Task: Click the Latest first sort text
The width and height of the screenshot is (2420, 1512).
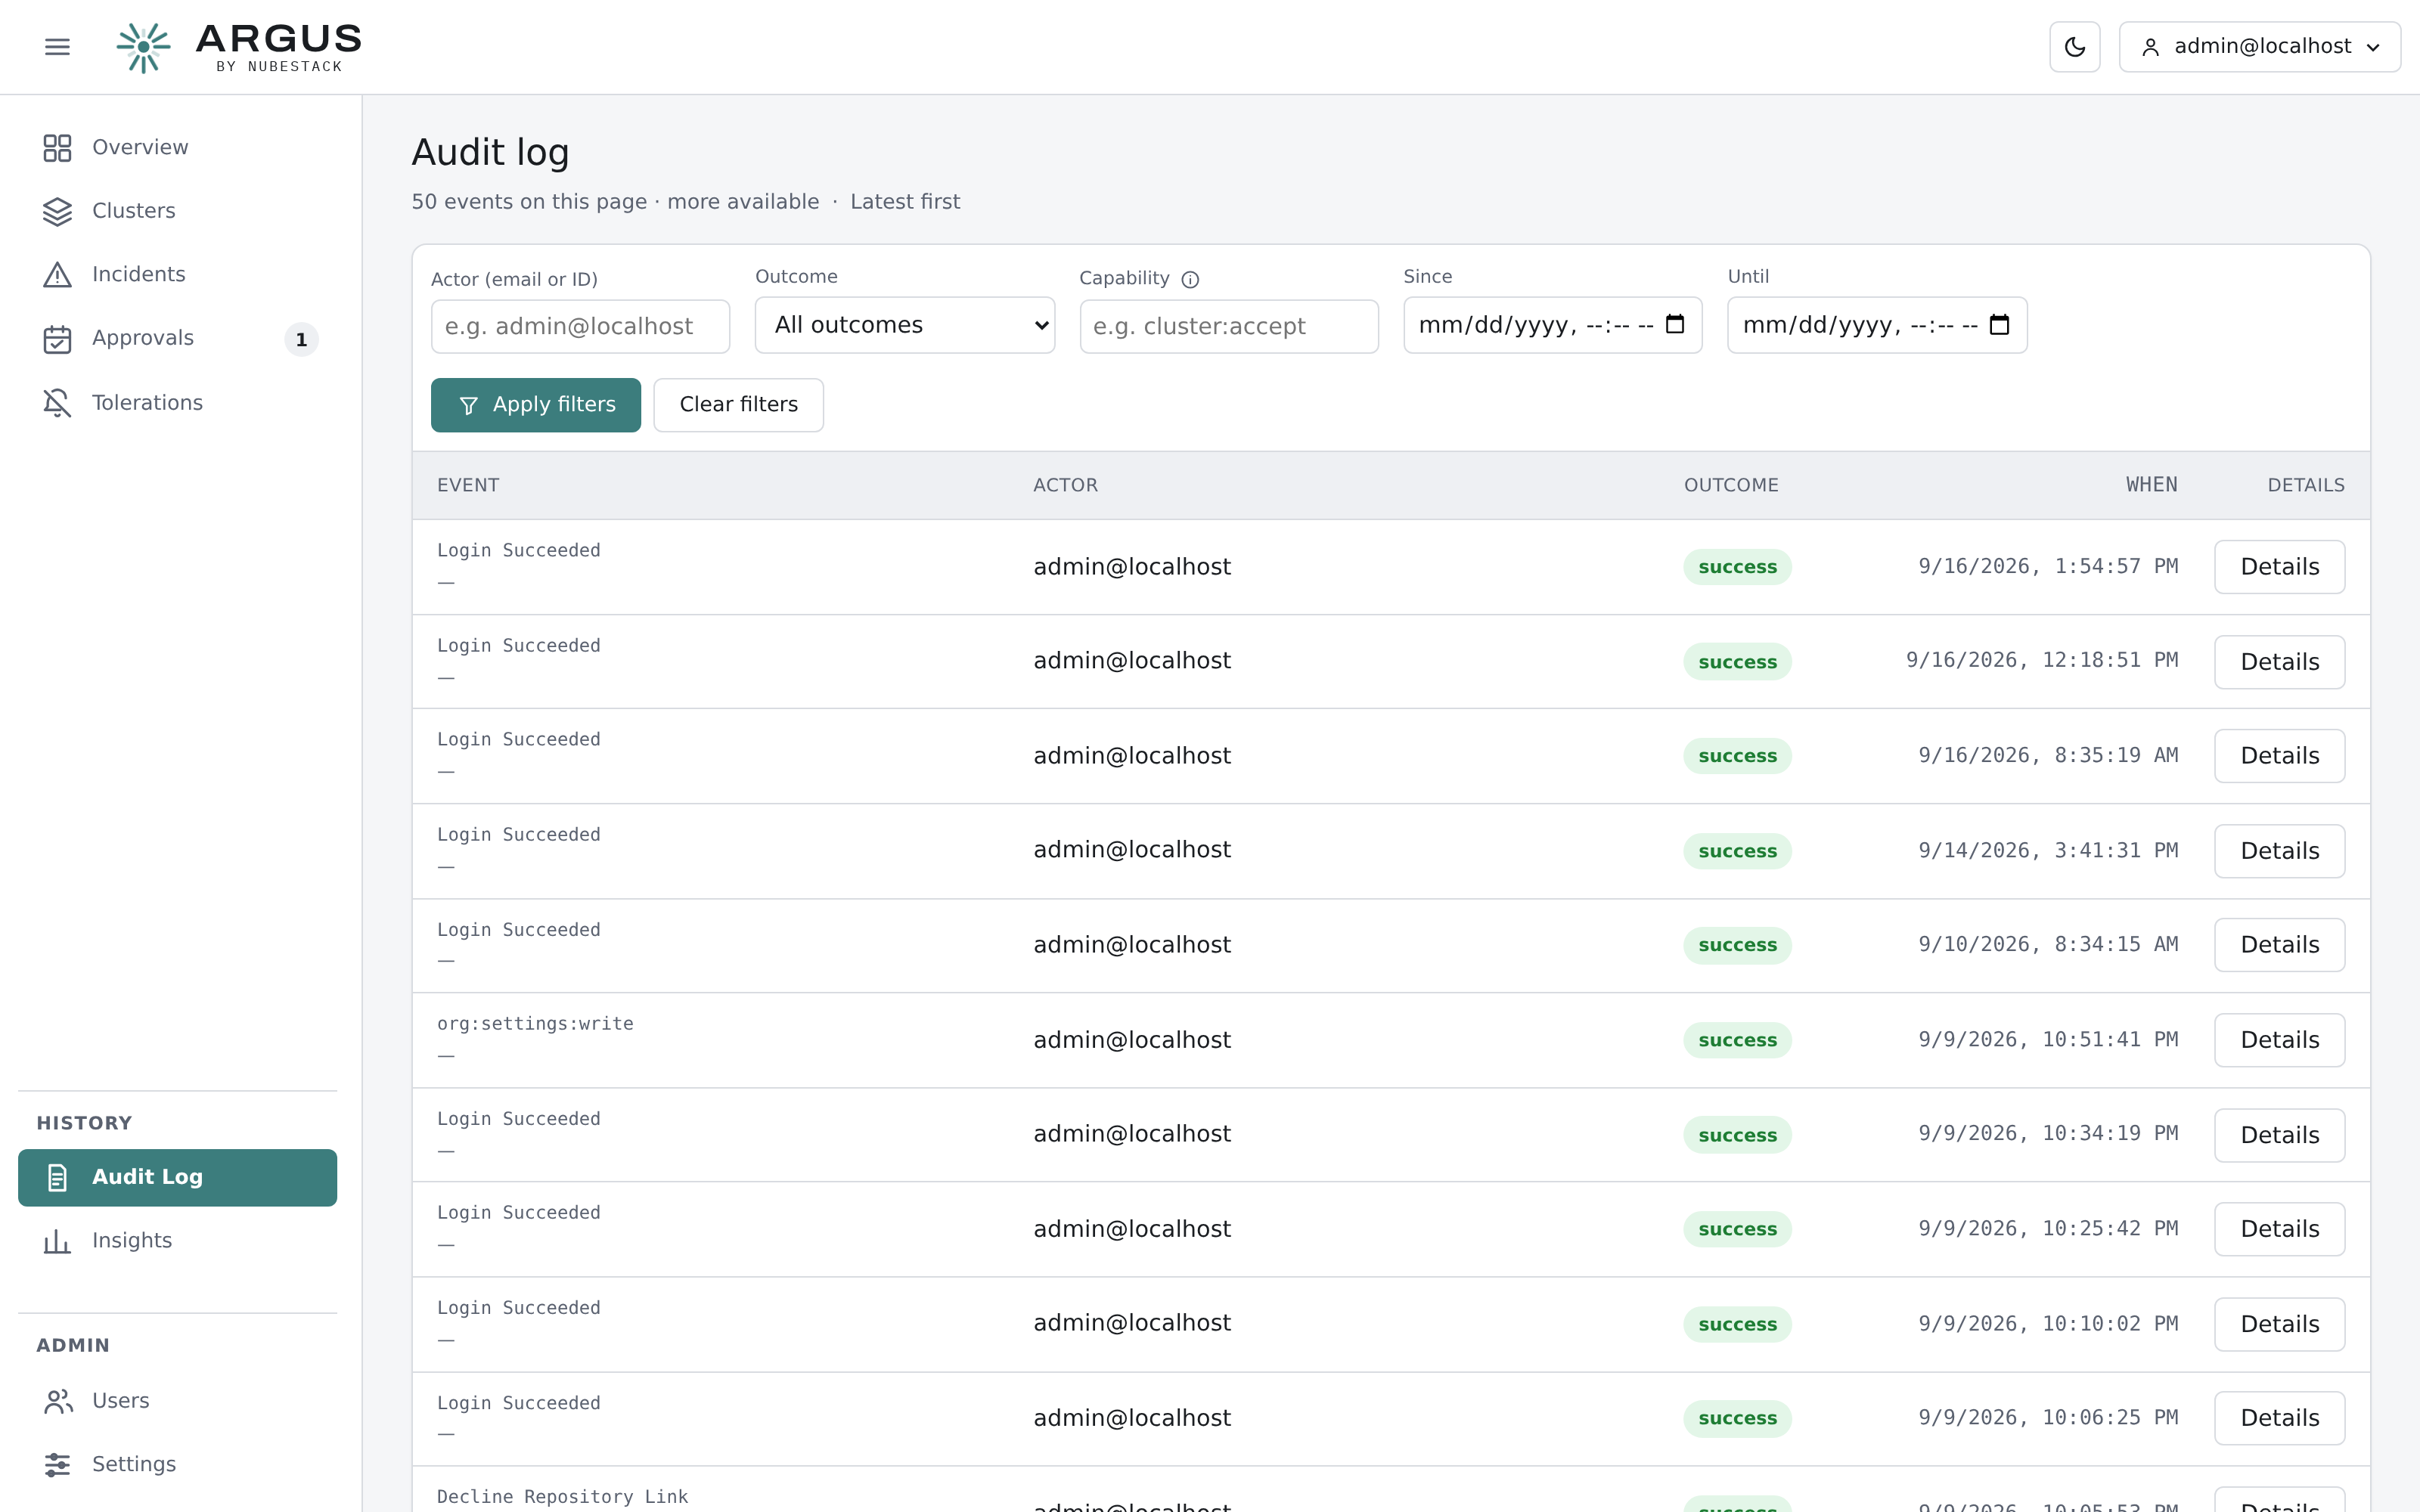Action: pos(904,202)
